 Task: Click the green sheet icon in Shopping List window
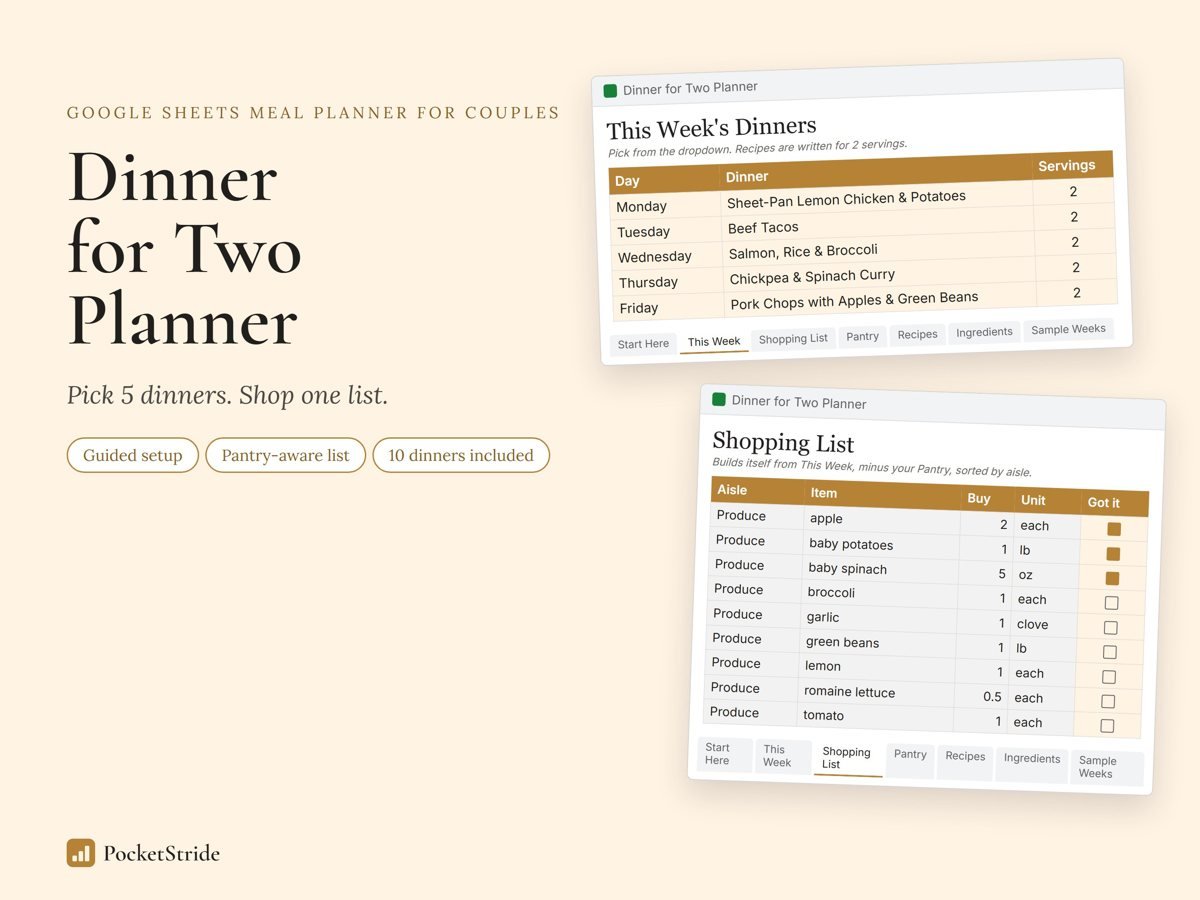pos(718,400)
